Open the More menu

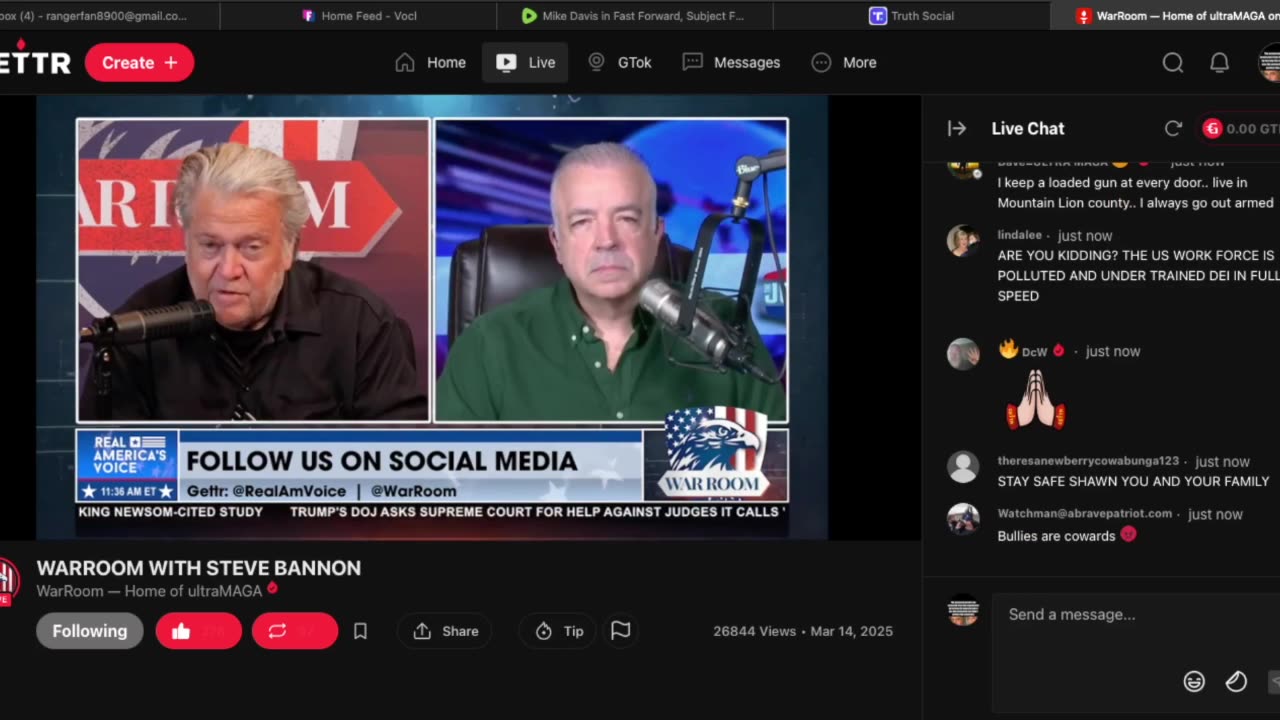click(844, 62)
